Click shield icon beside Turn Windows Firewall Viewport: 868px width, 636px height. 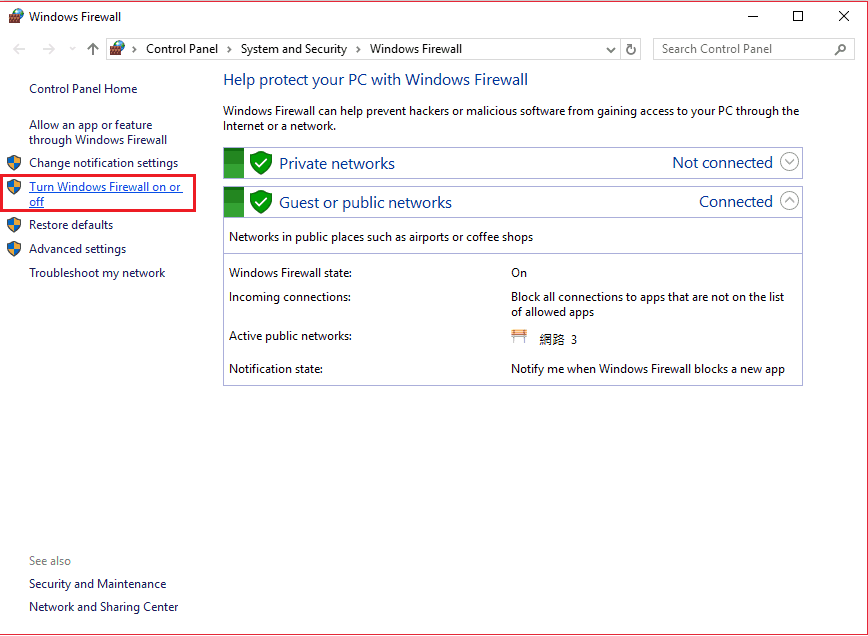click(x=14, y=187)
